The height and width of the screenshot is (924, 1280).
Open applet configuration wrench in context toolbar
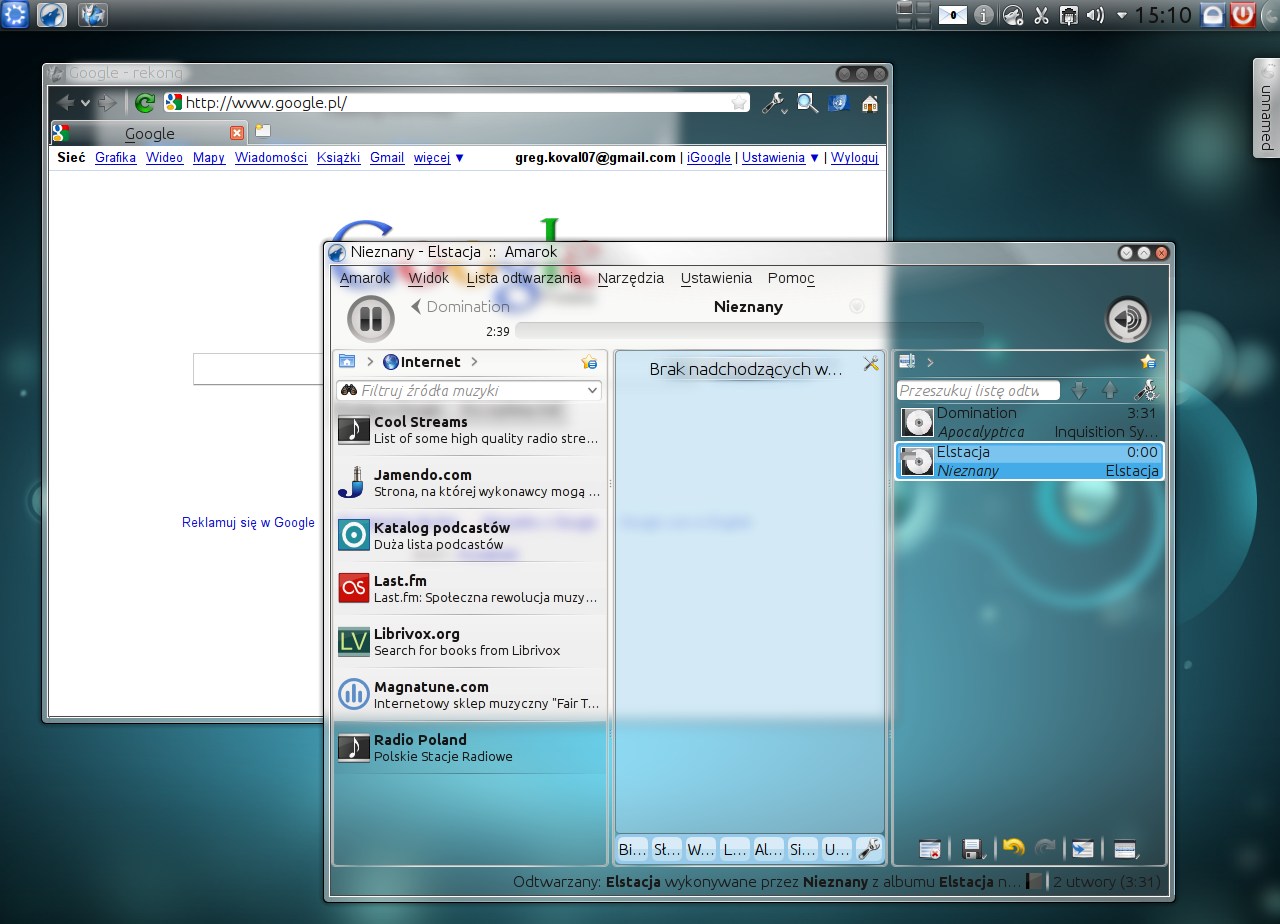tap(869, 850)
